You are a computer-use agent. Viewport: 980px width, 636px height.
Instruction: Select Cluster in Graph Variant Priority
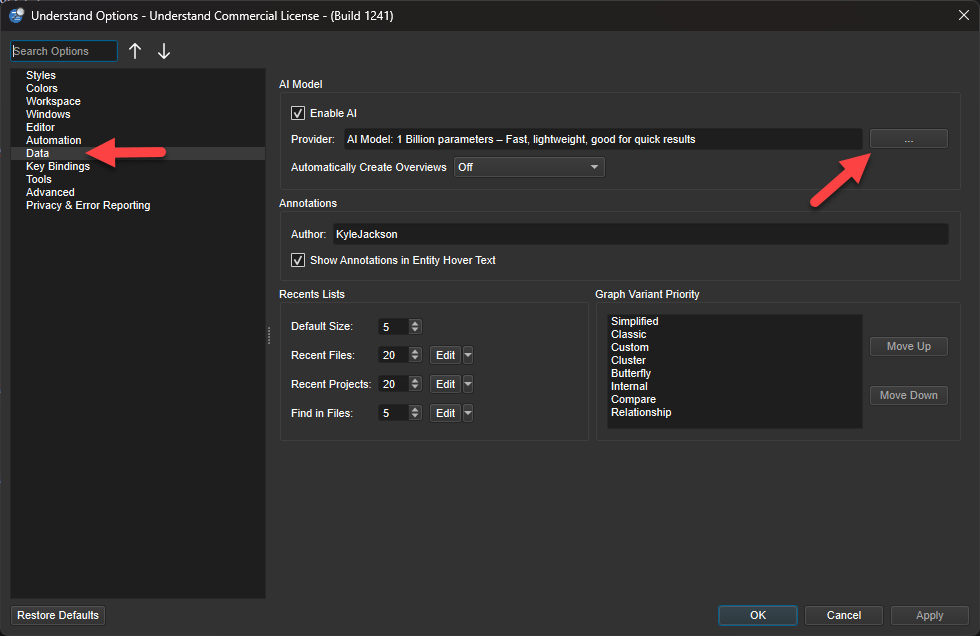point(628,360)
